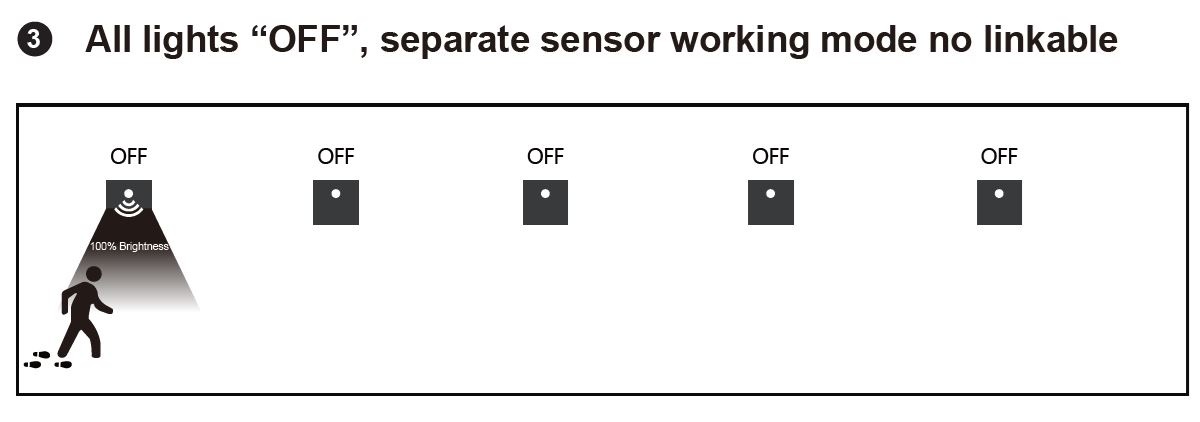The image size is (1200, 422).
Task: Click the circled number 3 badge
Action: tap(33, 41)
